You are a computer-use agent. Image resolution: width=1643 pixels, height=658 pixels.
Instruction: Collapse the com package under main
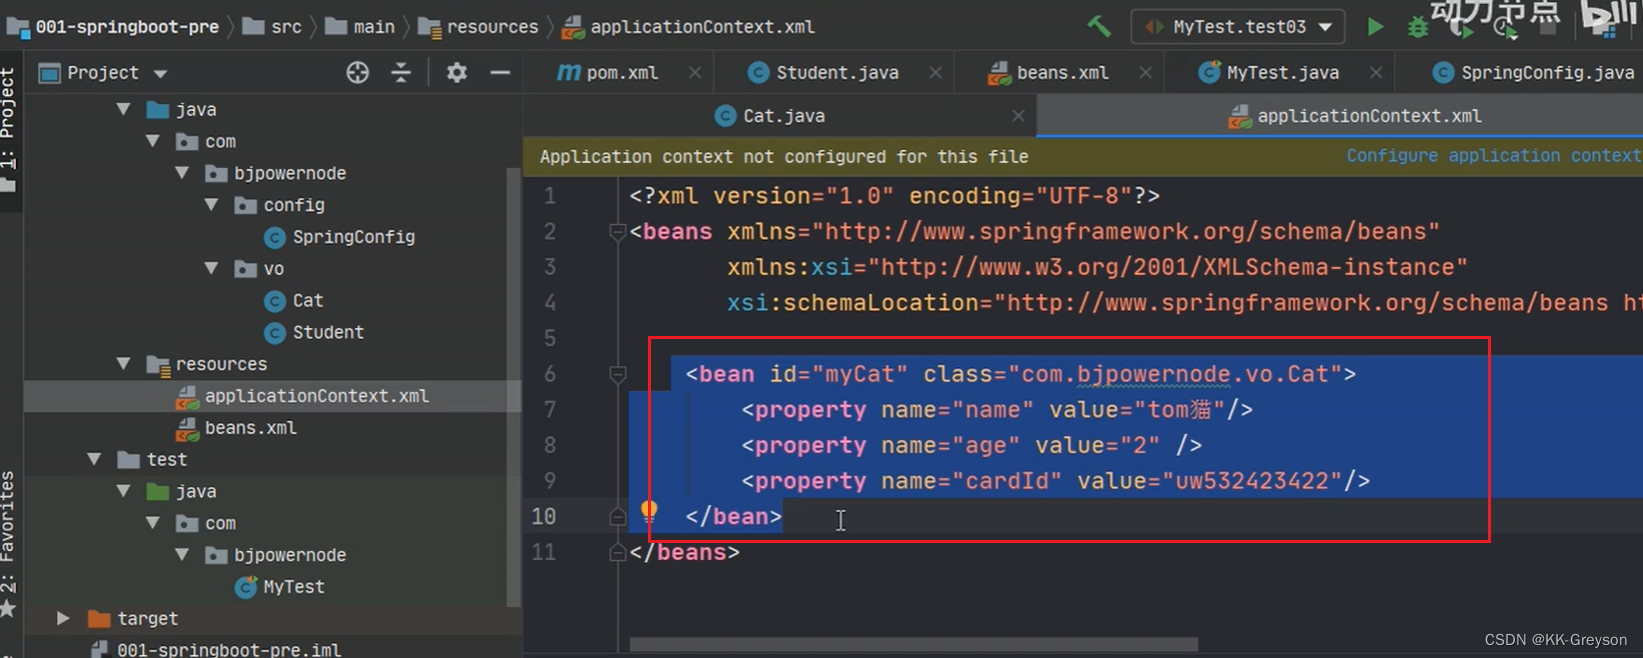click(153, 141)
